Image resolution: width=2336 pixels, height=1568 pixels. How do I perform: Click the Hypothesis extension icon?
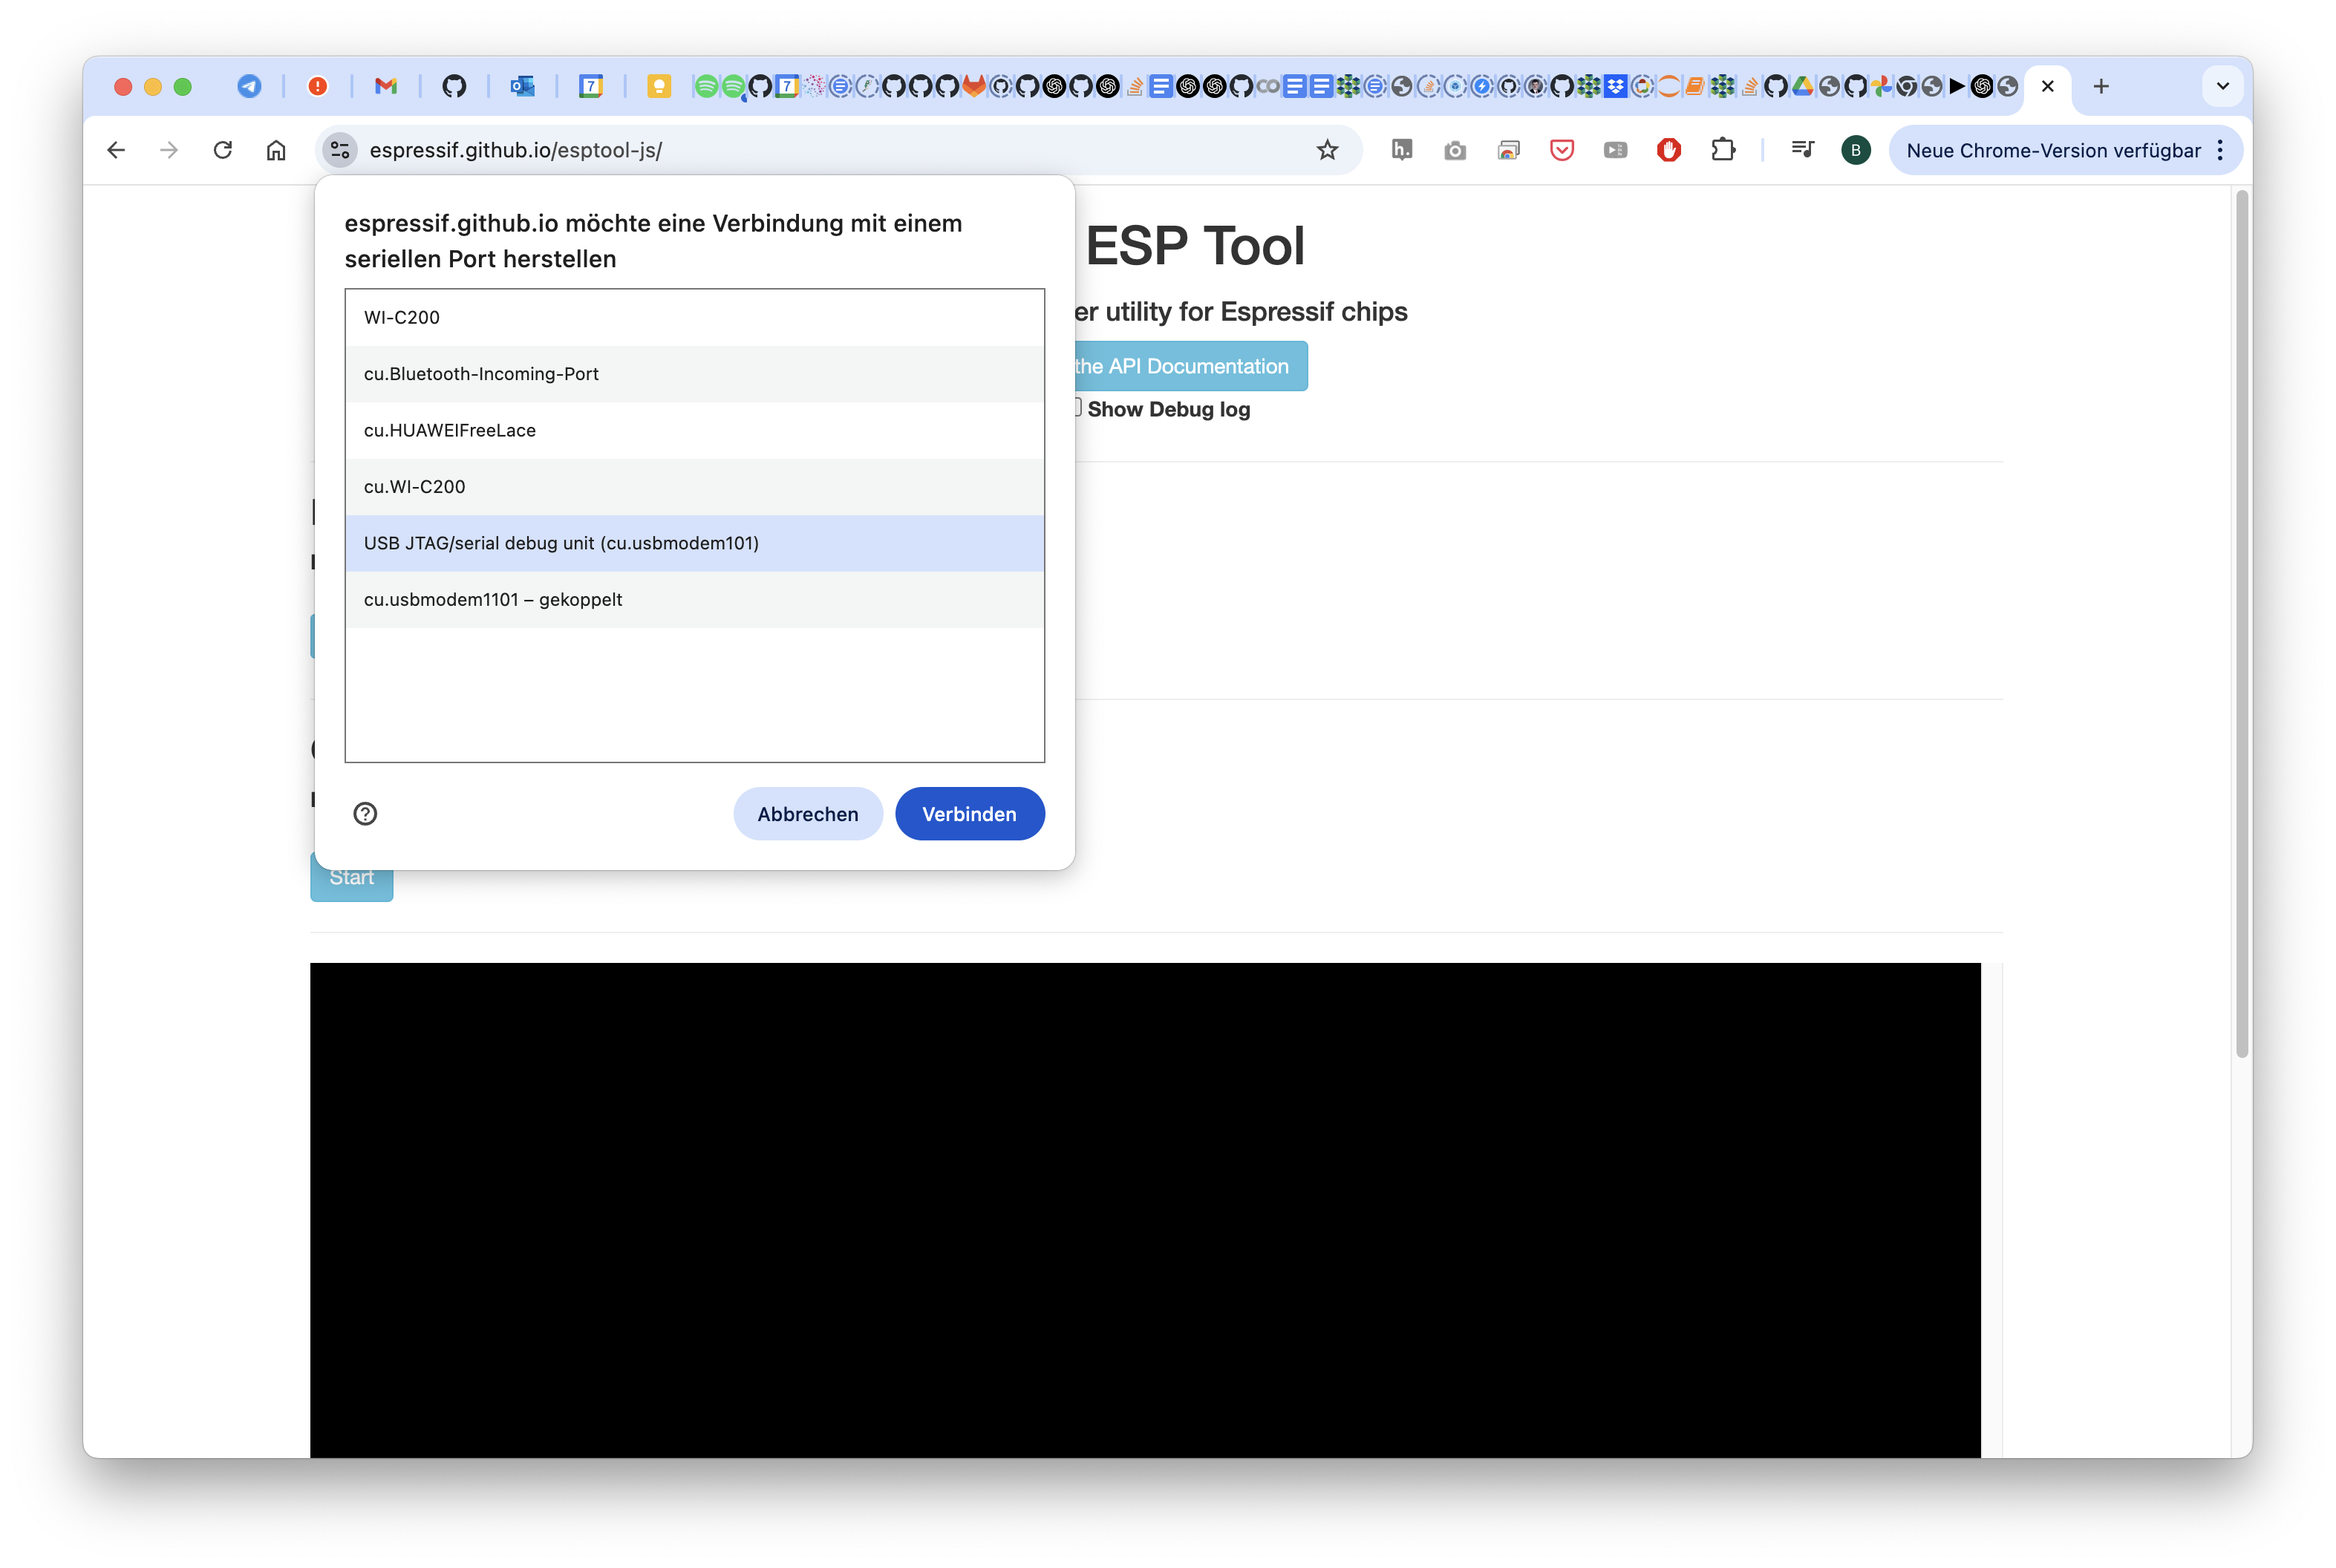(x=1401, y=150)
